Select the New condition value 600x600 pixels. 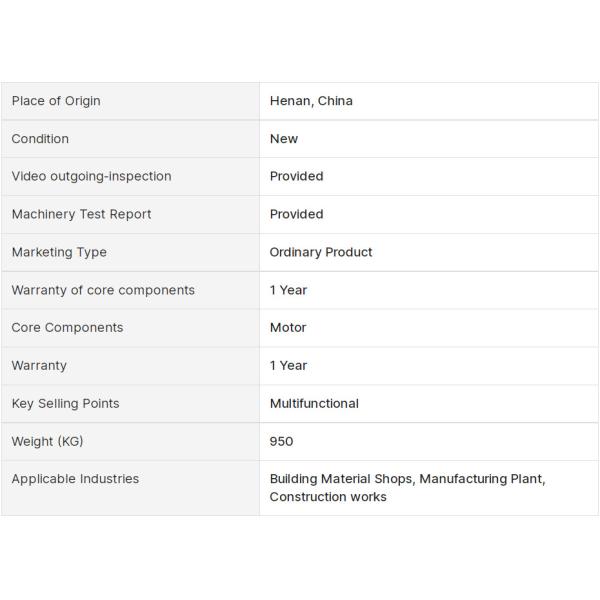click(x=284, y=139)
